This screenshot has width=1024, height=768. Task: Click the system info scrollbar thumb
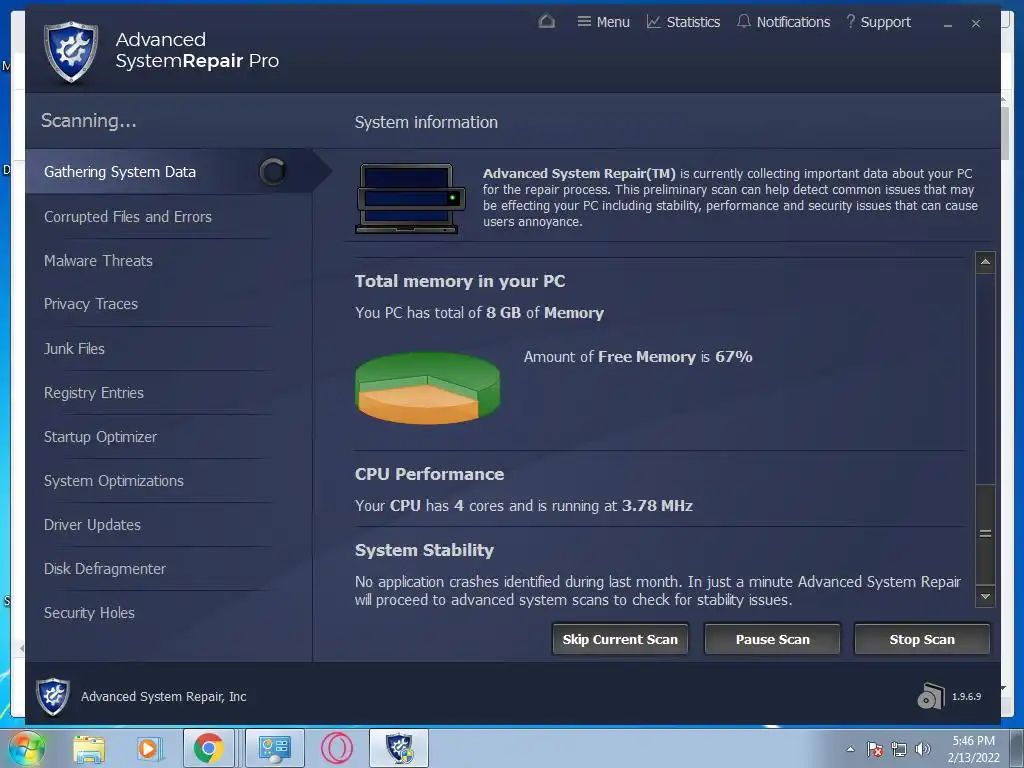985,534
